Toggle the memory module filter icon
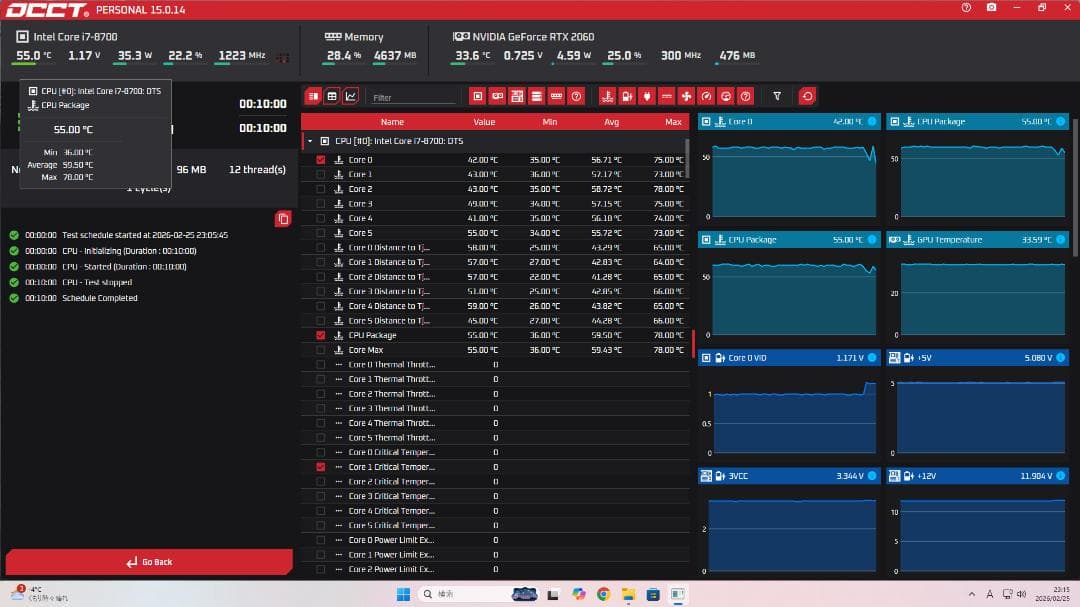Viewport: 1080px width, 607px height. (557, 96)
